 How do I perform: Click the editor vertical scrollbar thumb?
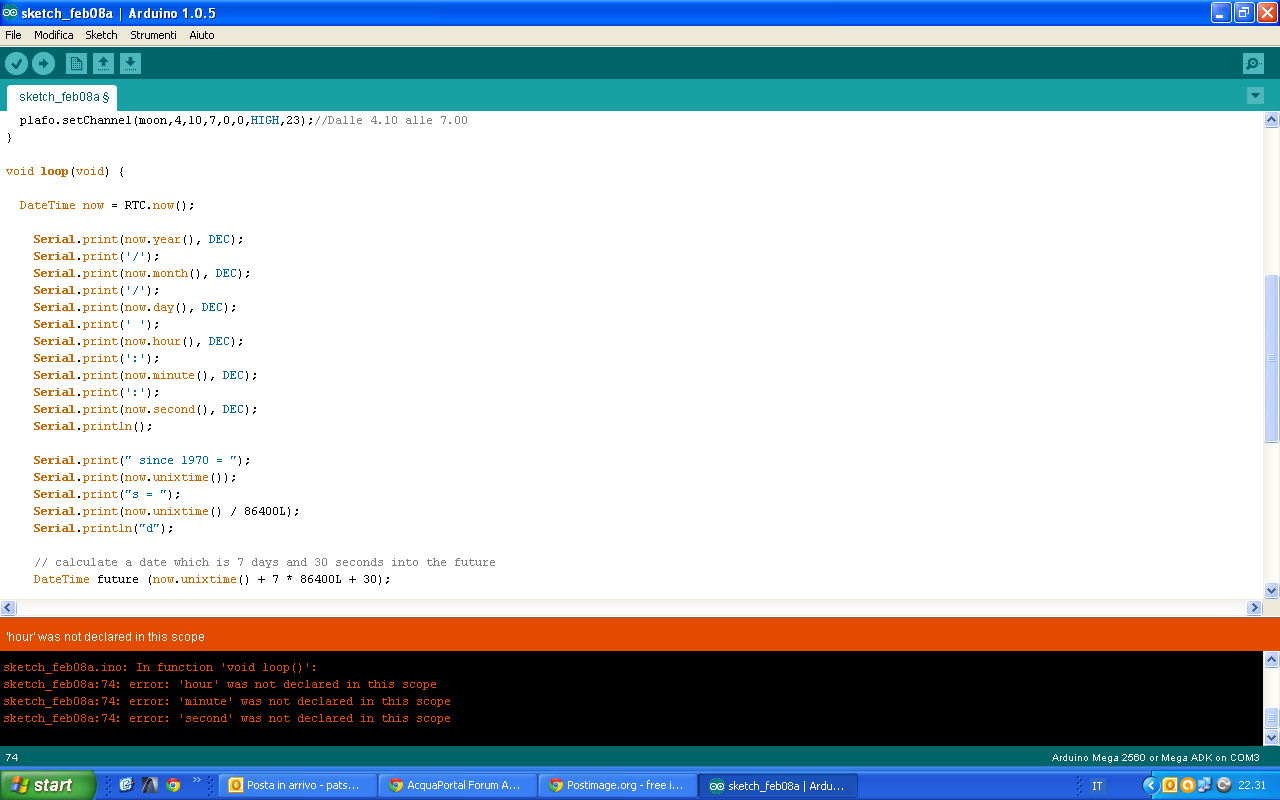pos(1272,358)
